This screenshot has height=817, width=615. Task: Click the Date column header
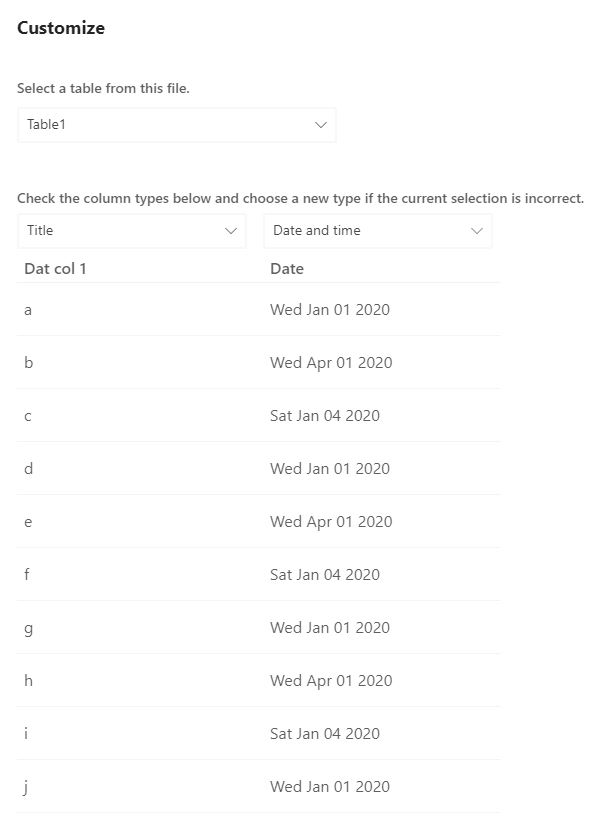coord(287,268)
